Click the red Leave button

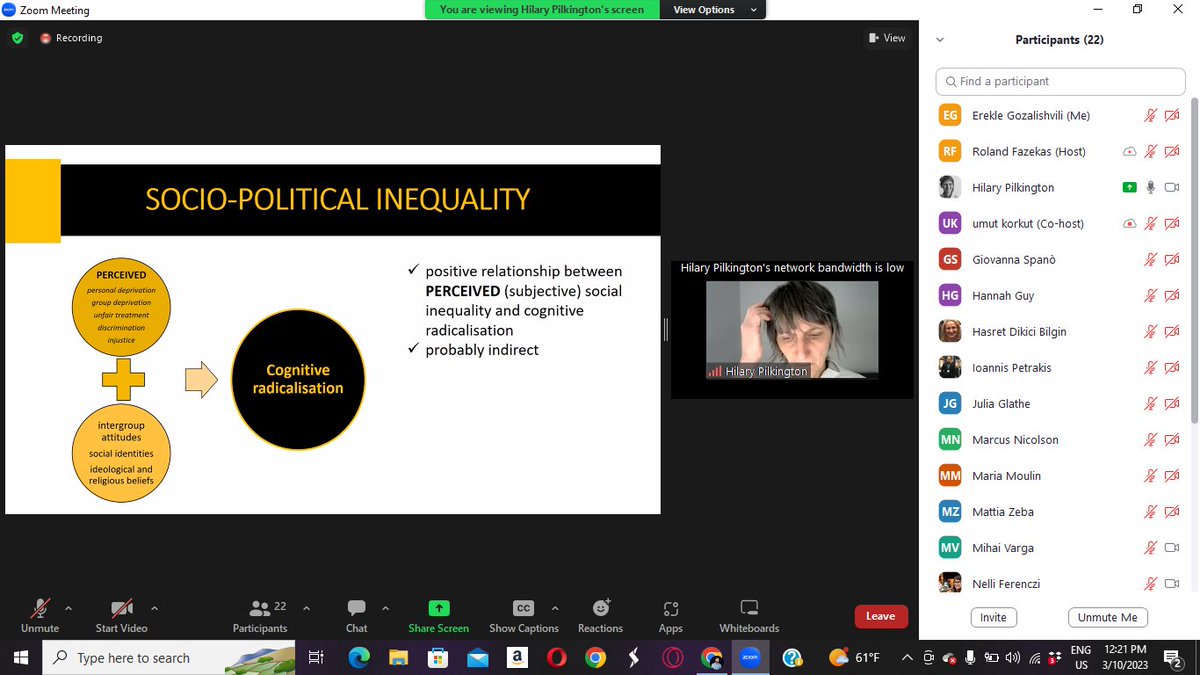(x=881, y=616)
